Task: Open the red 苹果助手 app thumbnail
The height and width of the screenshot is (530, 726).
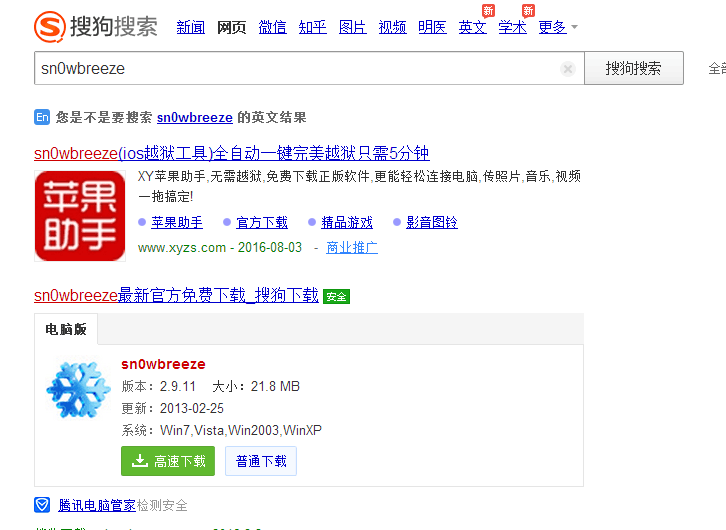Action: tap(80, 216)
